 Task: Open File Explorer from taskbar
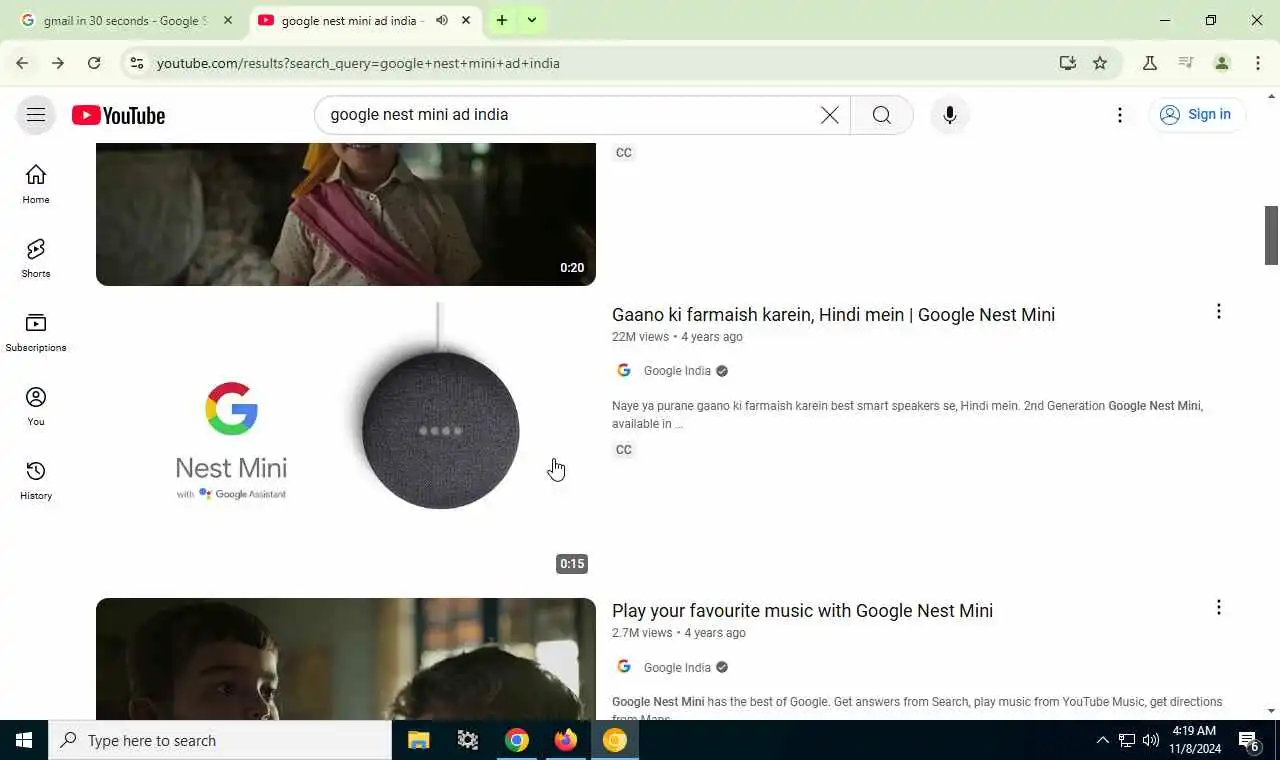click(418, 740)
